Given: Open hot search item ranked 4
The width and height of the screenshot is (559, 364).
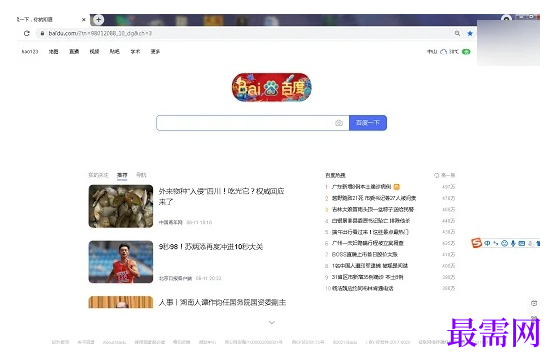Looking at the screenshot, I should pyautogui.click(x=371, y=221).
